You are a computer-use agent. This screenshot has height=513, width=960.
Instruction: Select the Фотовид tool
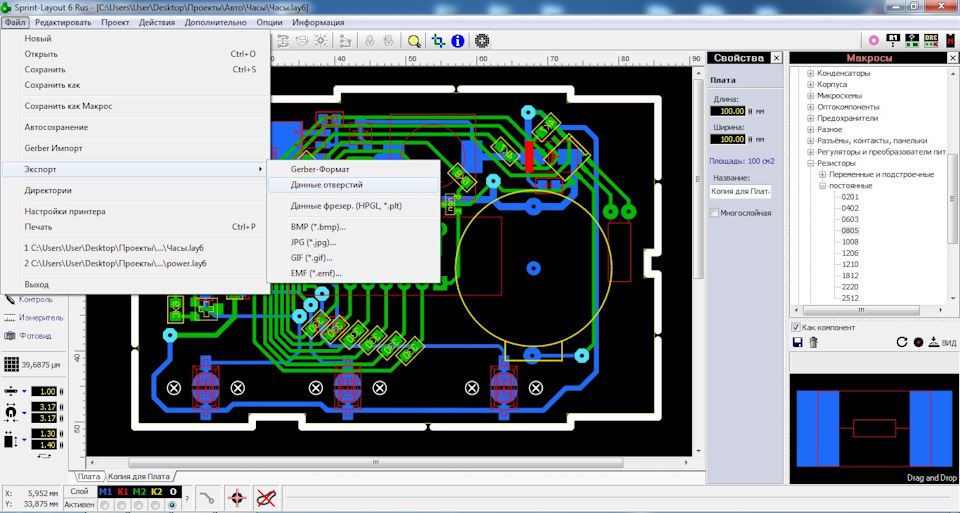(28, 335)
